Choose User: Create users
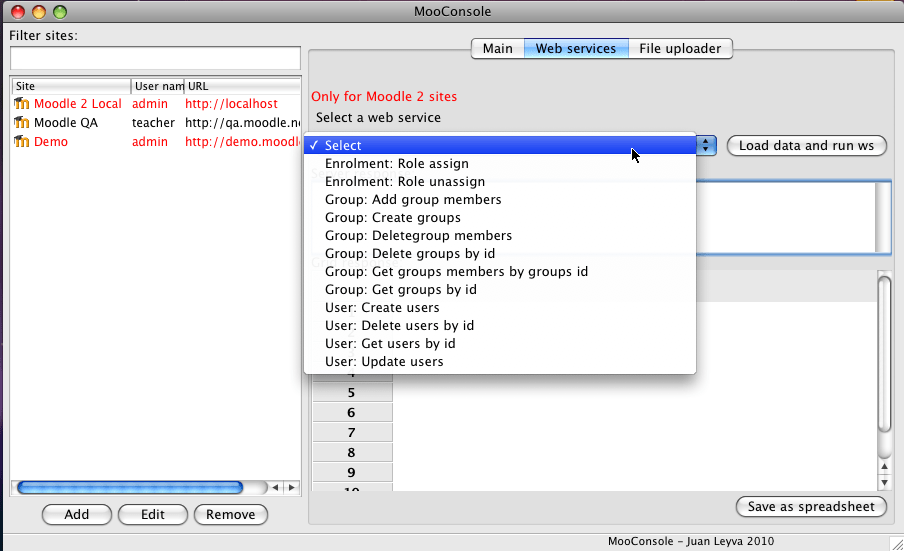This screenshot has height=551, width=904. click(500, 307)
